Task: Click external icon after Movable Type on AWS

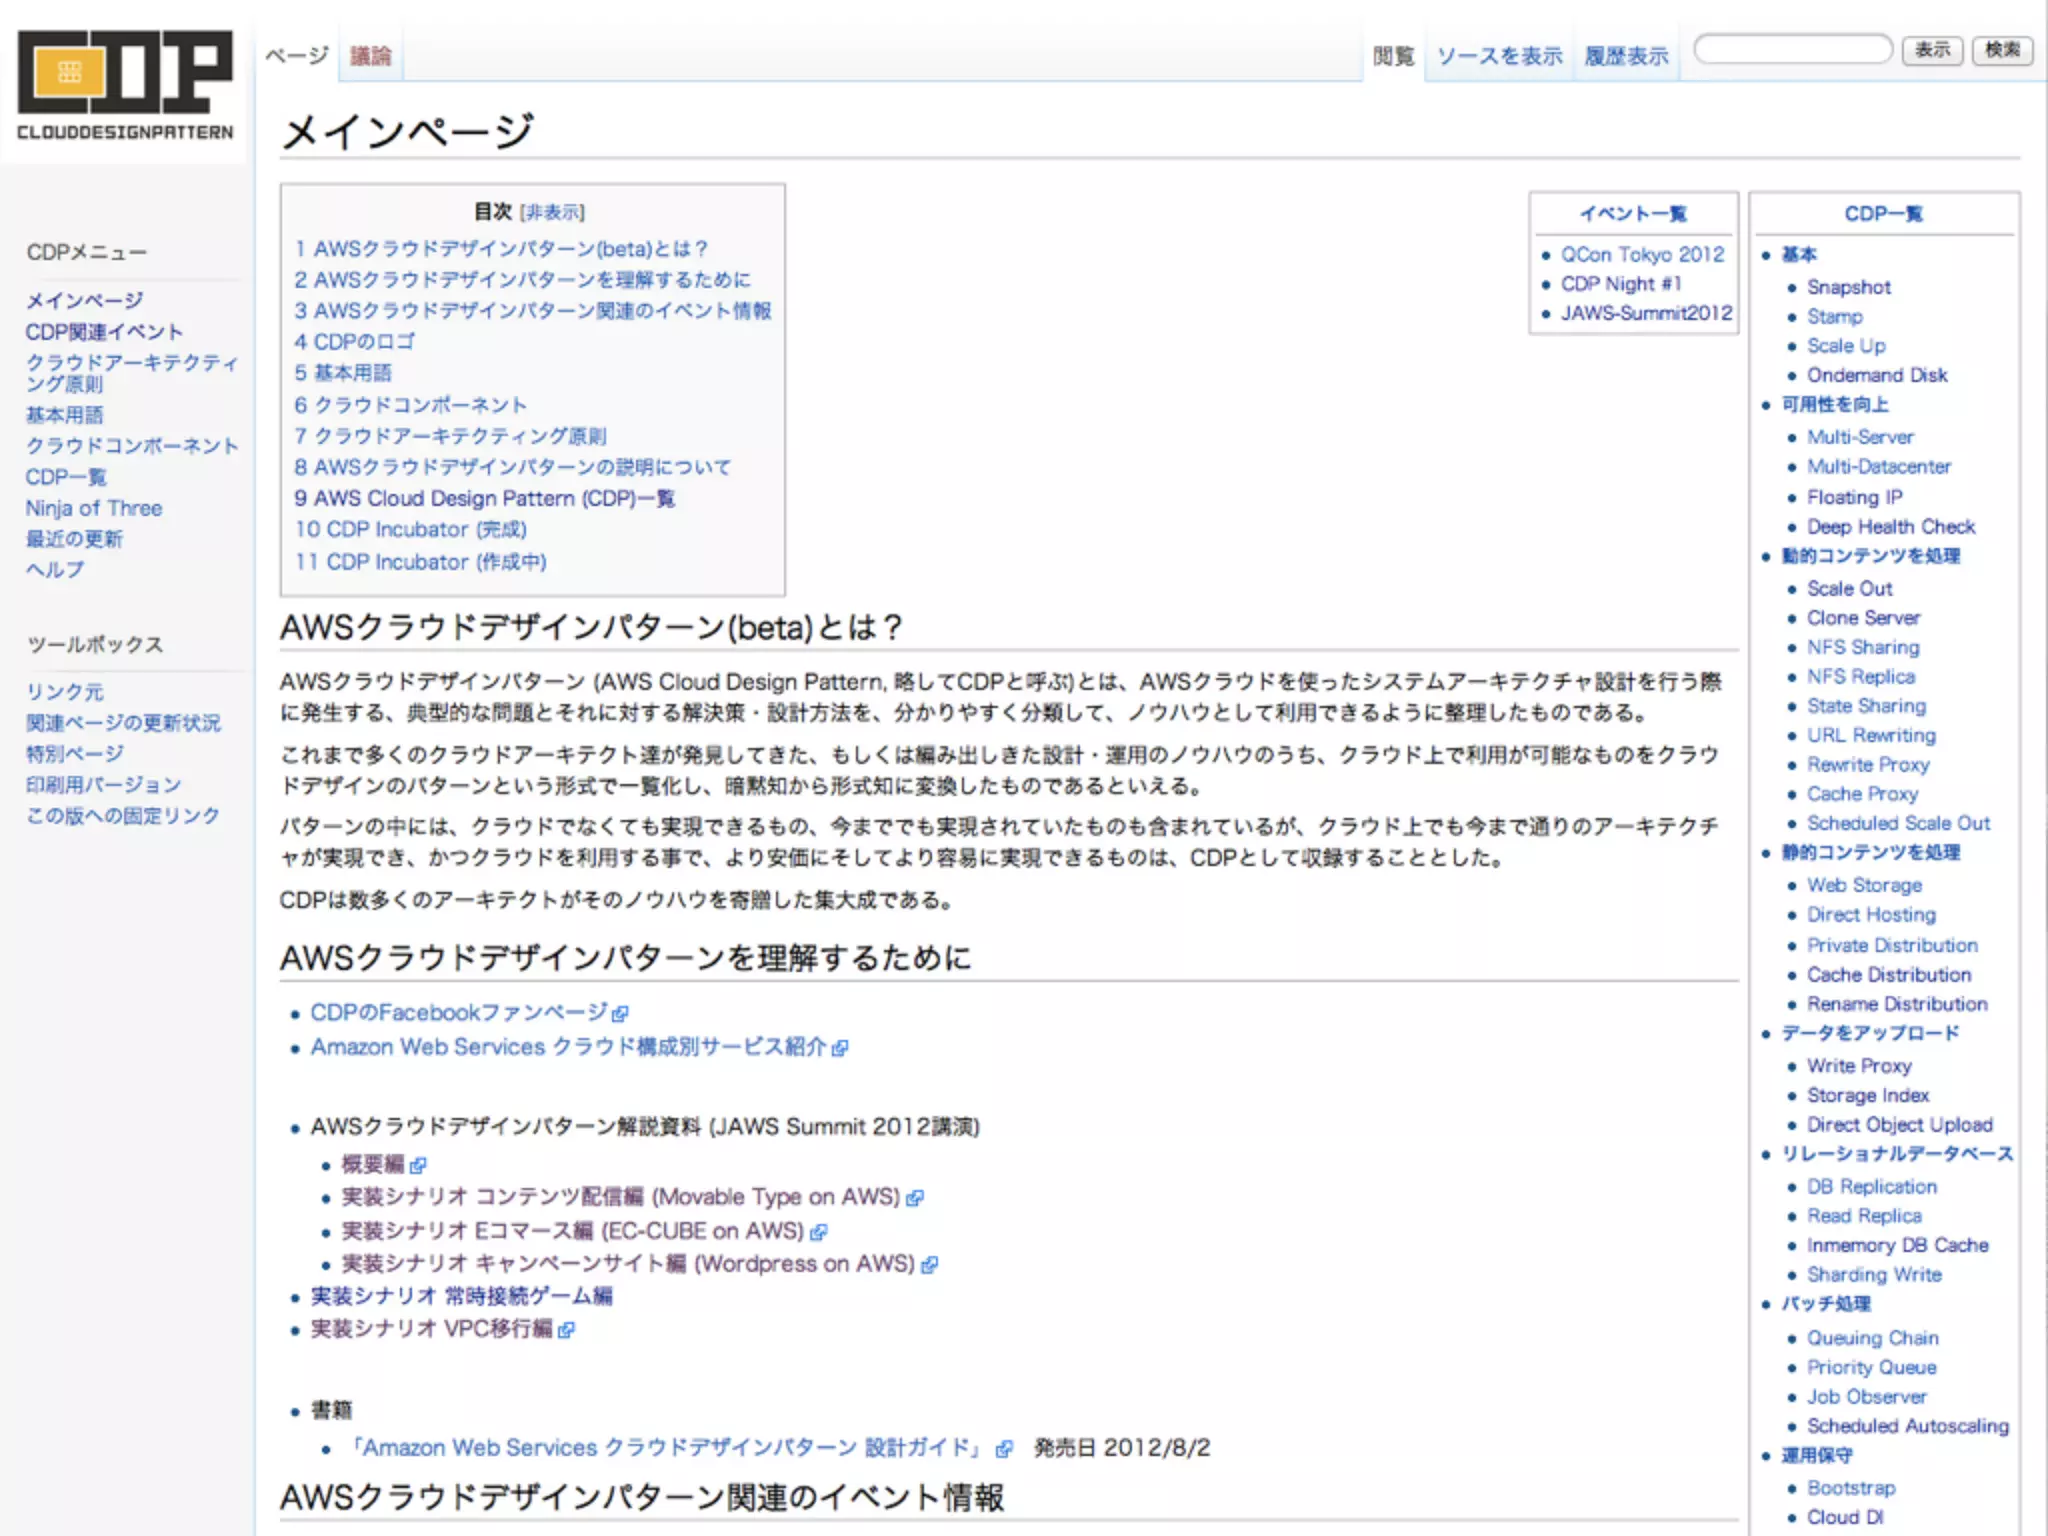Action: 914,1198
